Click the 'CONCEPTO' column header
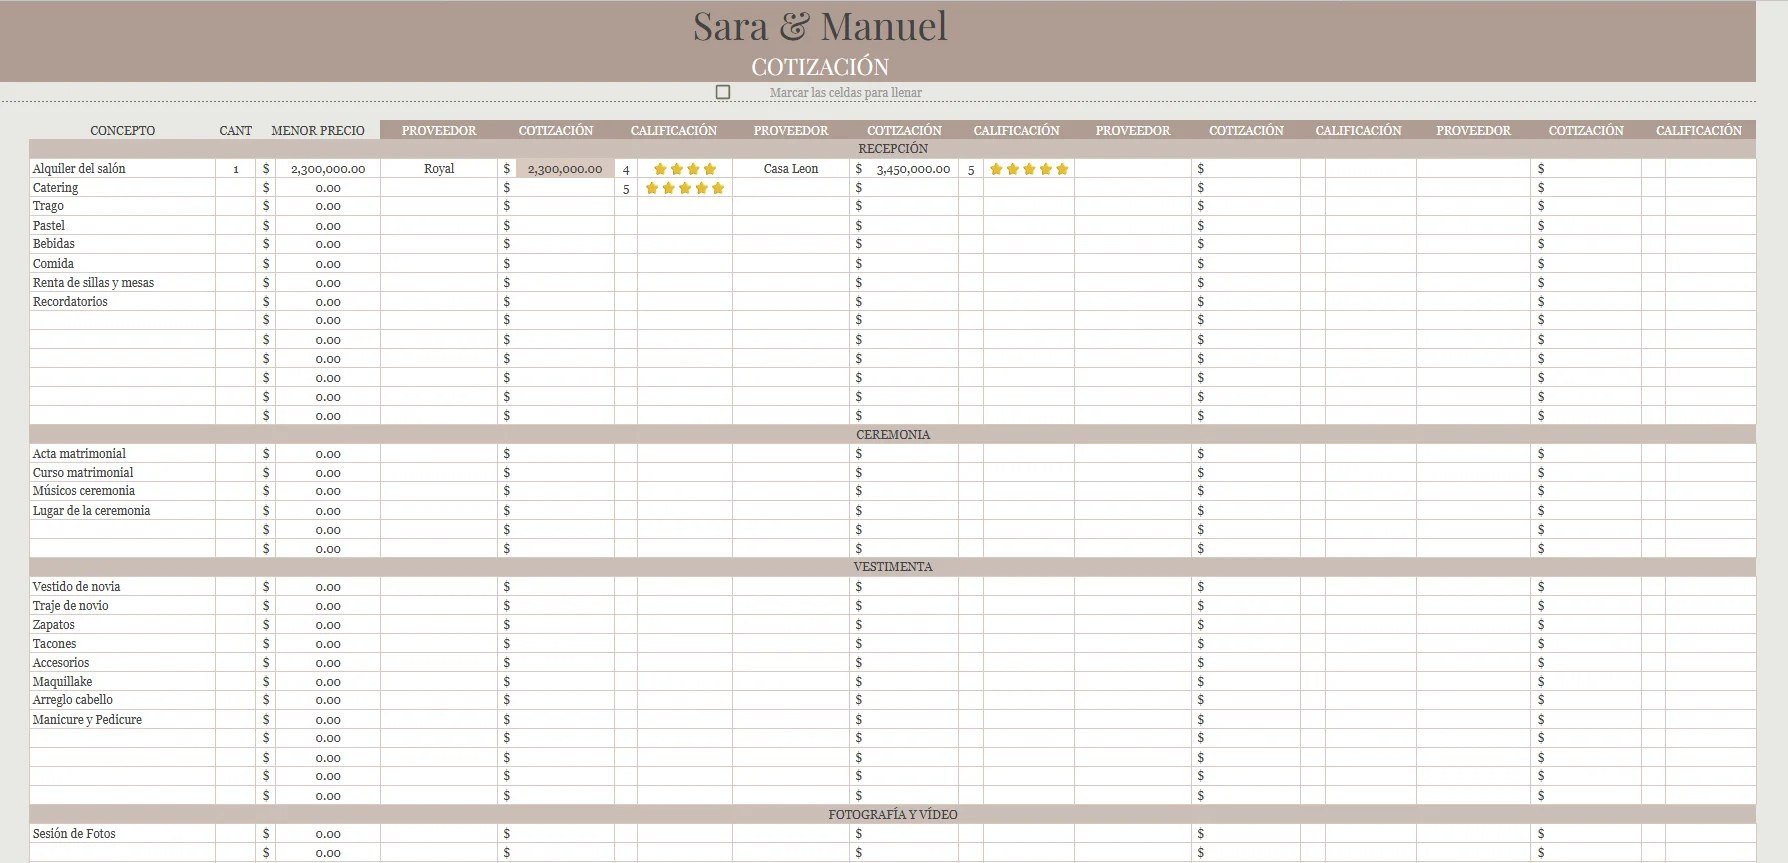1788x863 pixels. click(123, 131)
